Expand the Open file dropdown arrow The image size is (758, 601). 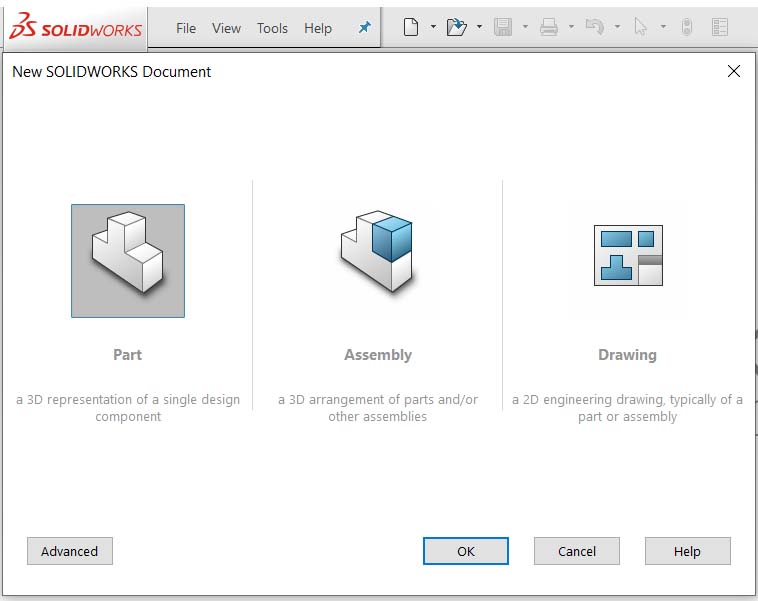pyautogui.click(x=479, y=28)
